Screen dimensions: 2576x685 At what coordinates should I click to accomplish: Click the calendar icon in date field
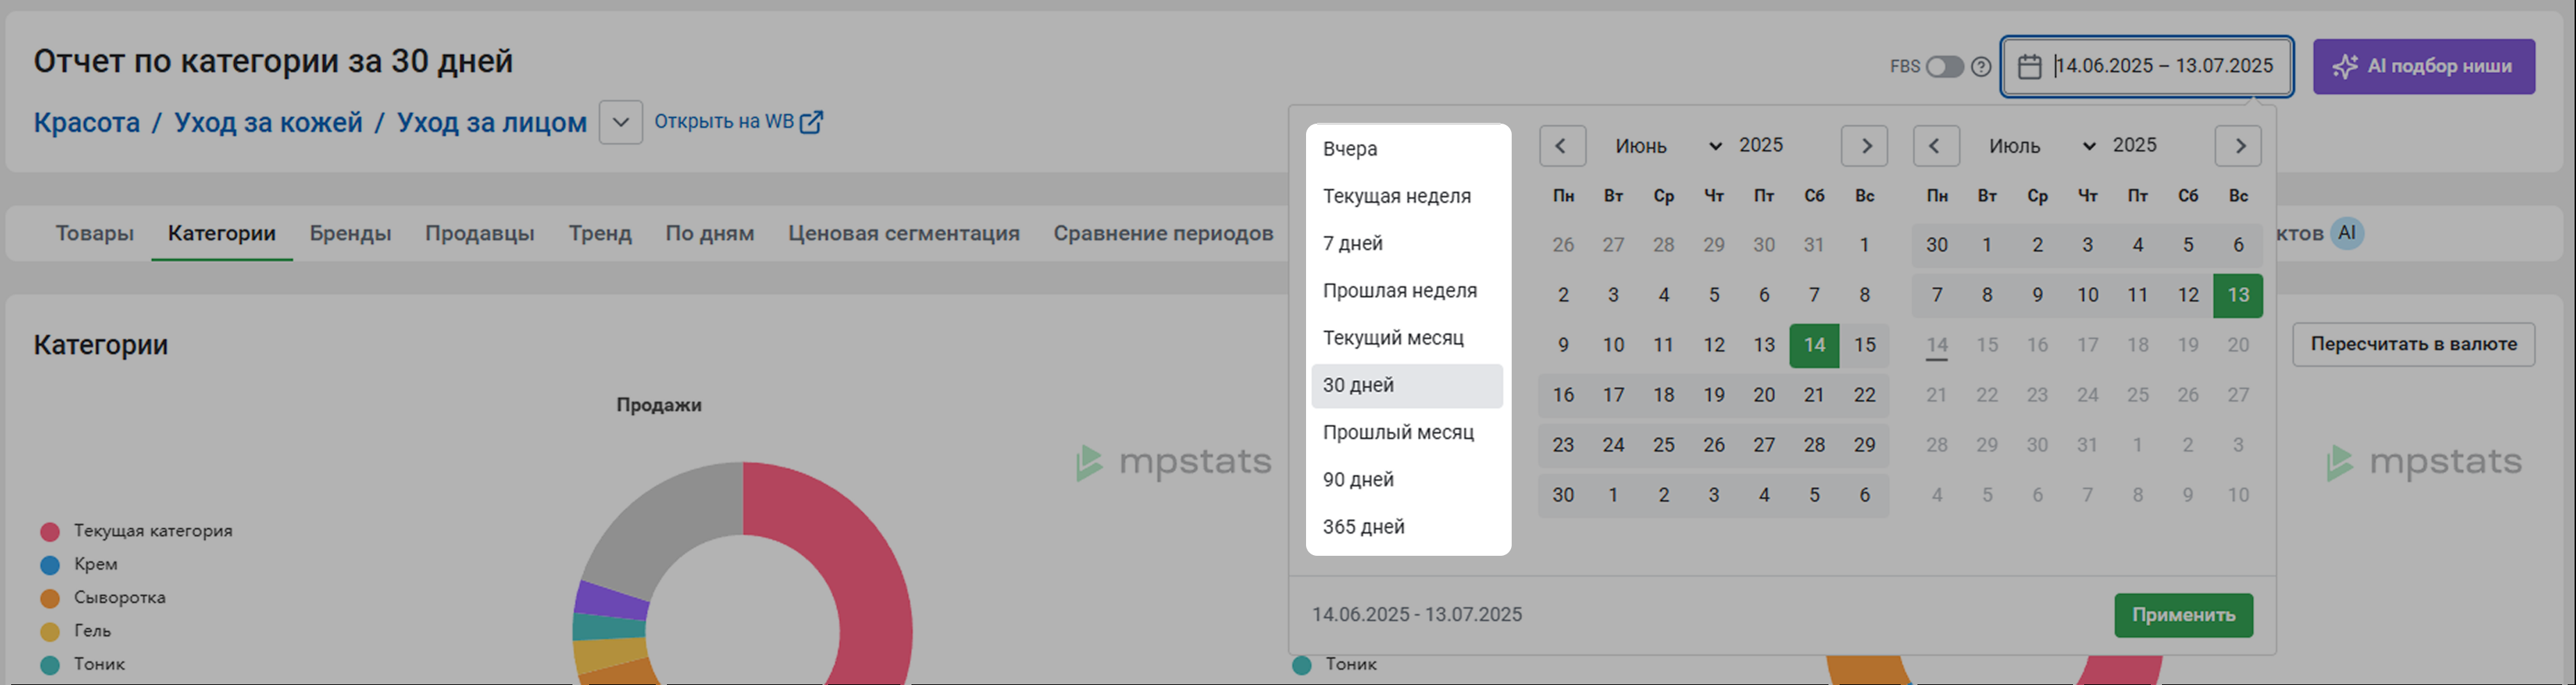coord(2029,66)
